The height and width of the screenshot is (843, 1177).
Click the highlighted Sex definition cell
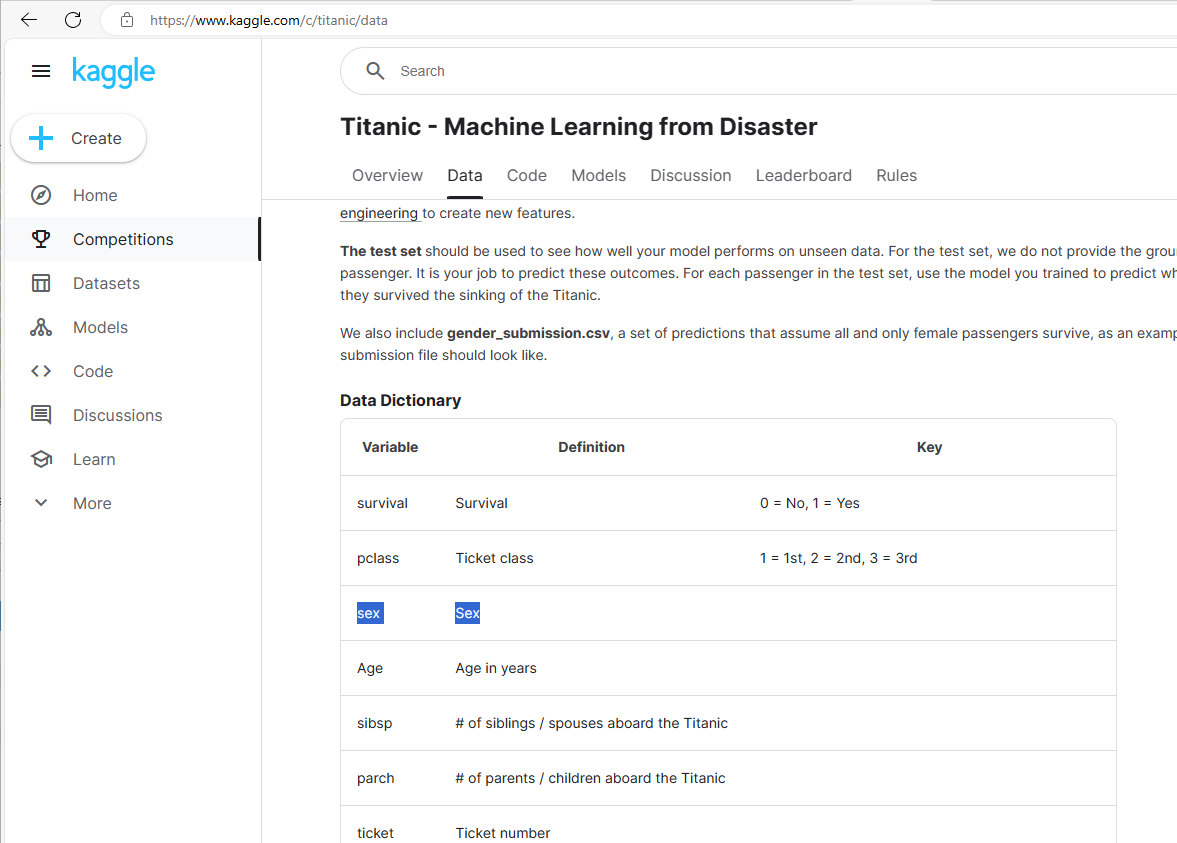point(468,613)
